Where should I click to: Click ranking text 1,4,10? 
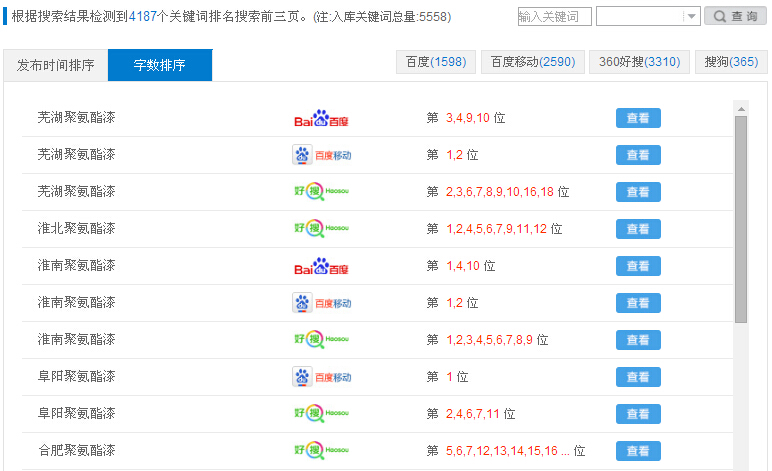(x=463, y=266)
